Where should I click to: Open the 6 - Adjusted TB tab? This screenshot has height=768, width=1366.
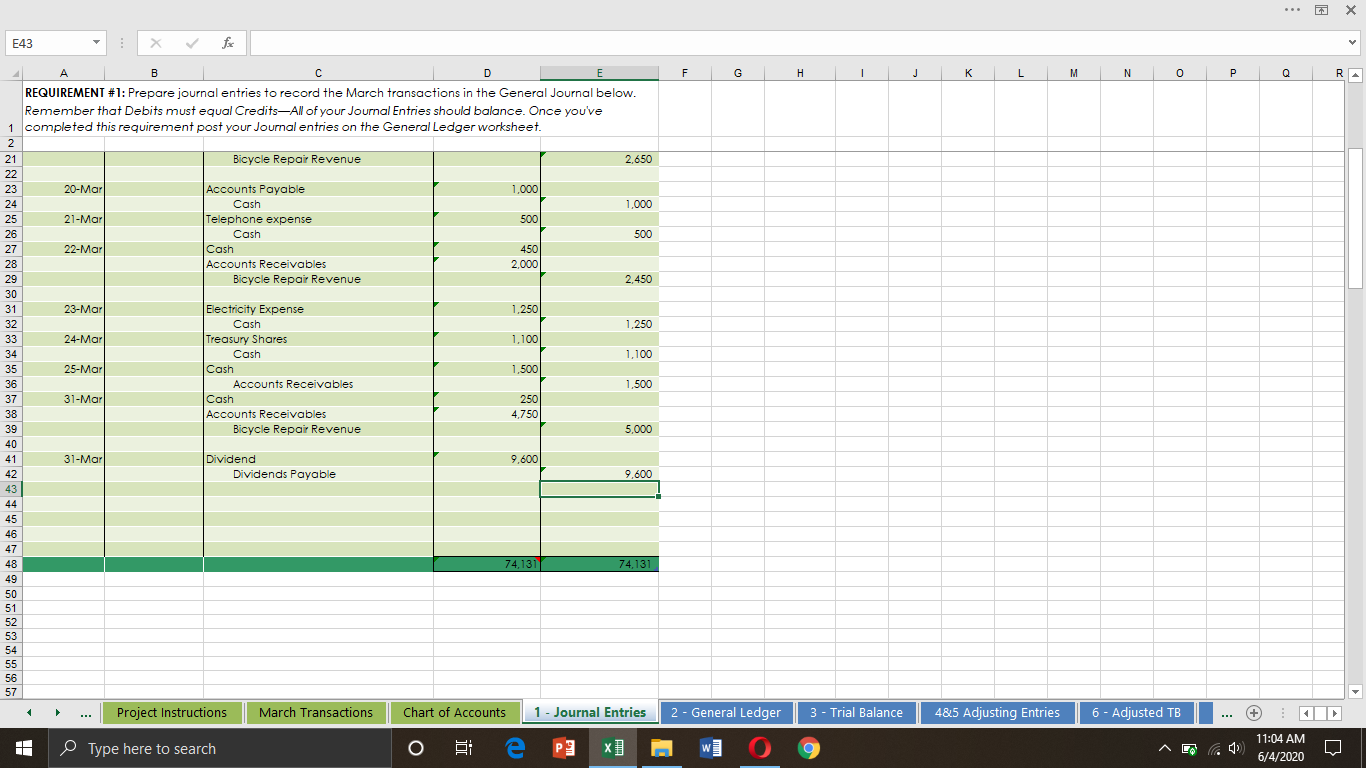pos(1136,713)
